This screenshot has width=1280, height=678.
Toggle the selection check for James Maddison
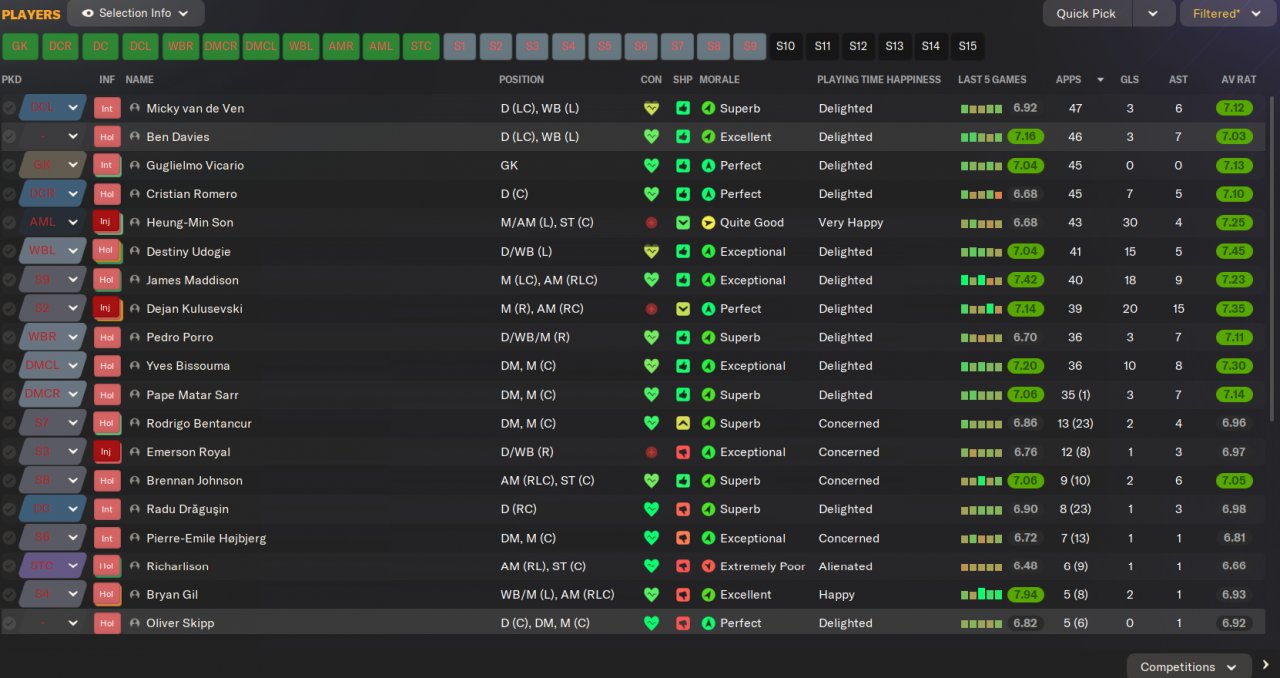[x=9, y=280]
